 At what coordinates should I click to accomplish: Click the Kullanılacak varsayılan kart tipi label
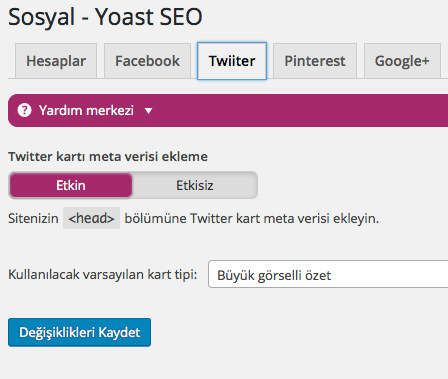[x=103, y=275]
